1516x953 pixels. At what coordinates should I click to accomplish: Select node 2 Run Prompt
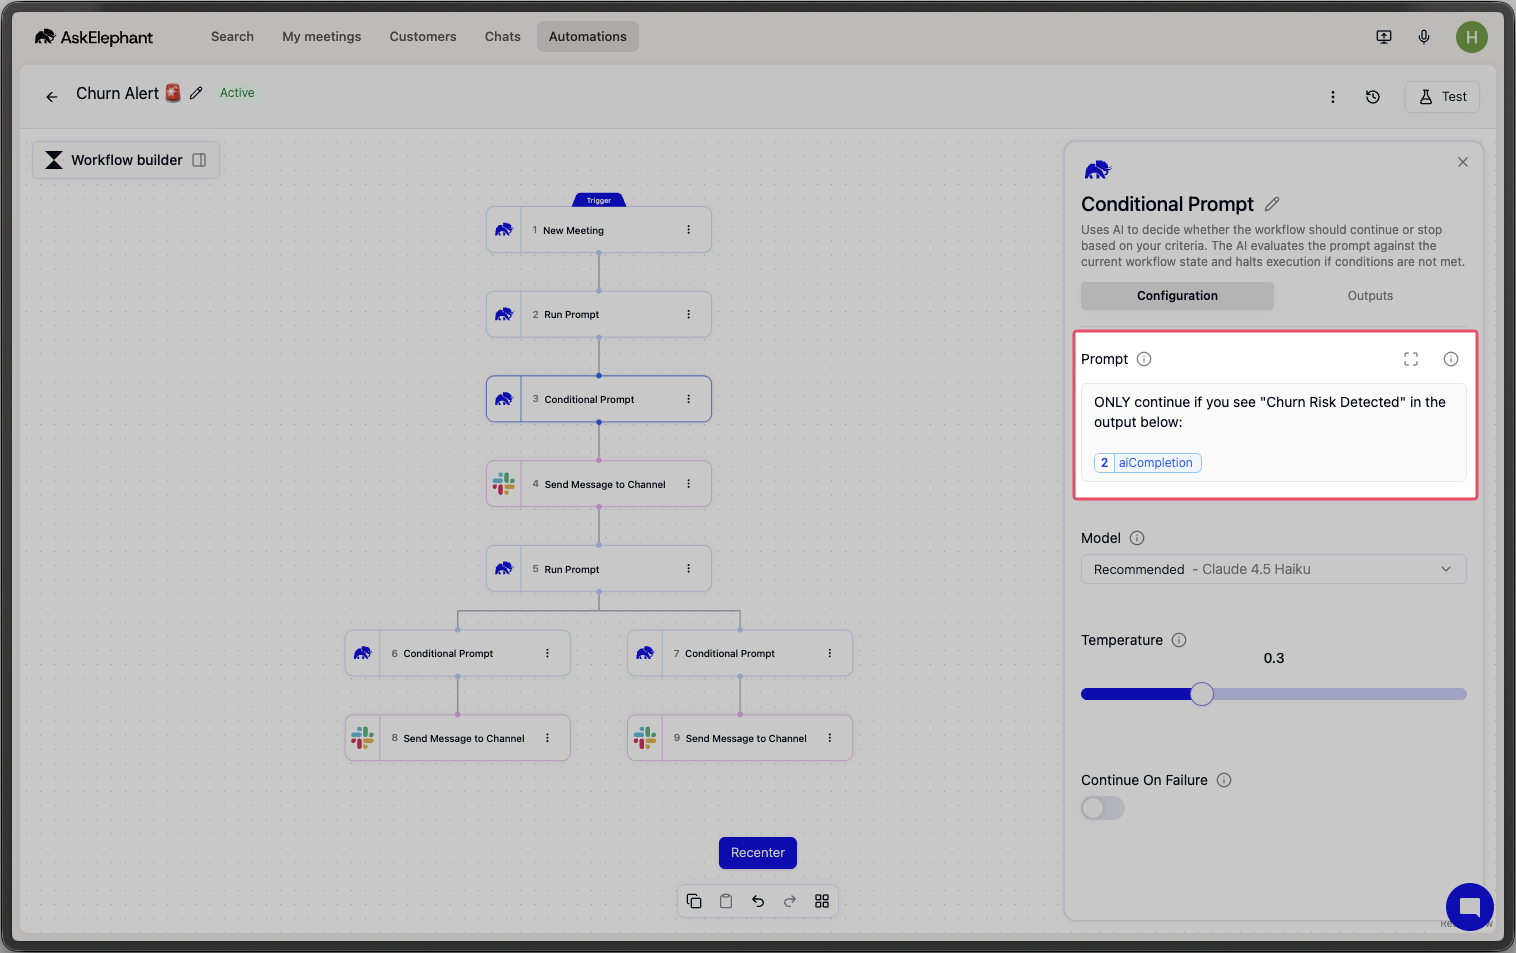click(599, 314)
